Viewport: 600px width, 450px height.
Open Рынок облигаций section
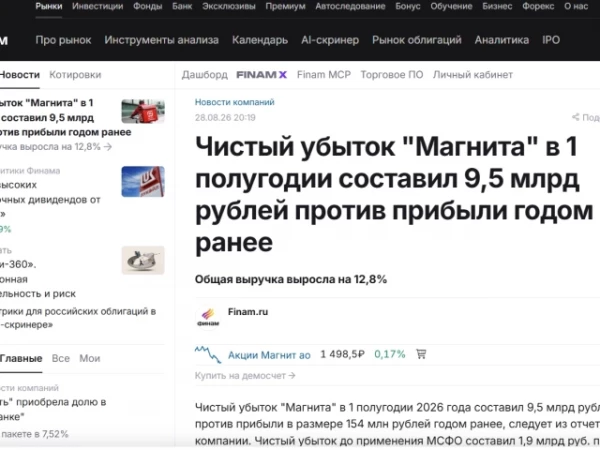417,40
